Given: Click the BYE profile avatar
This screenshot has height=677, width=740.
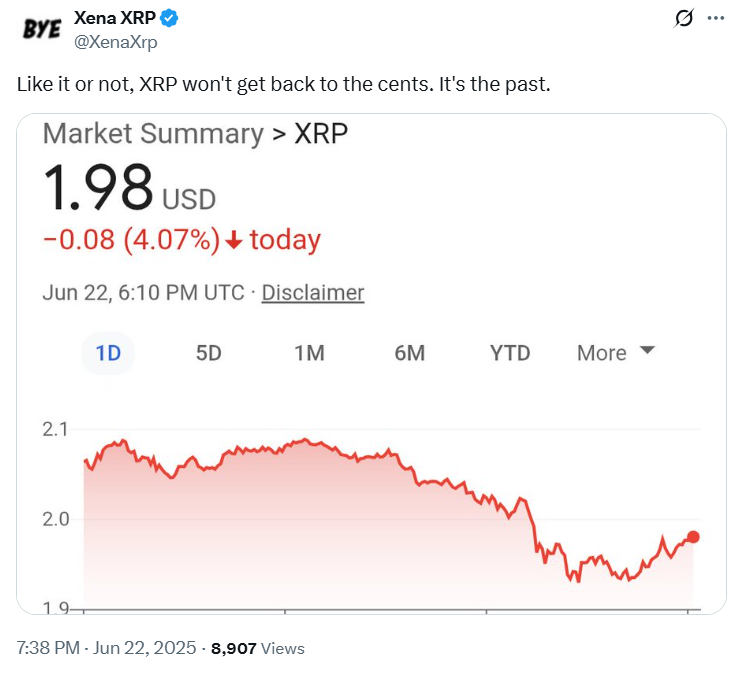Looking at the screenshot, I should pyautogui.click(x=43, y=29).
